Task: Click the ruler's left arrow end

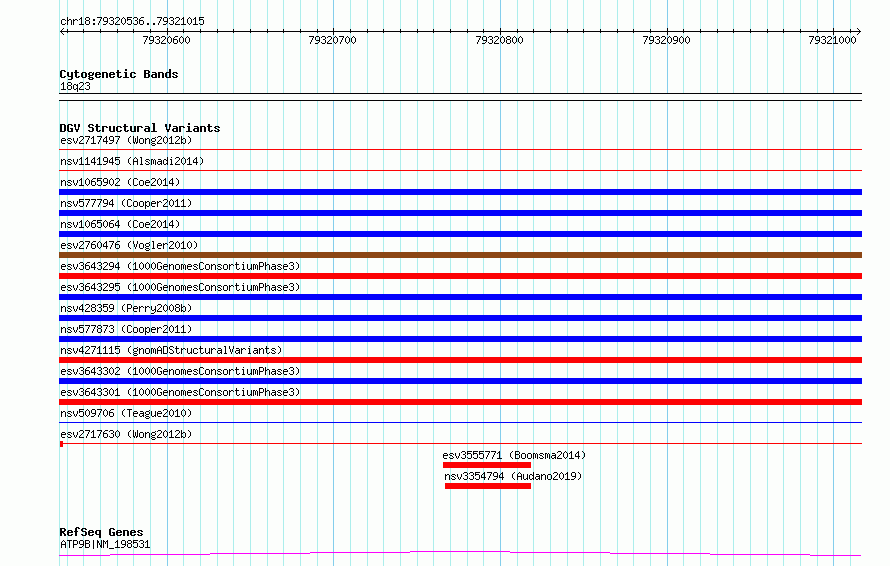Action: (x=62, y=32)
